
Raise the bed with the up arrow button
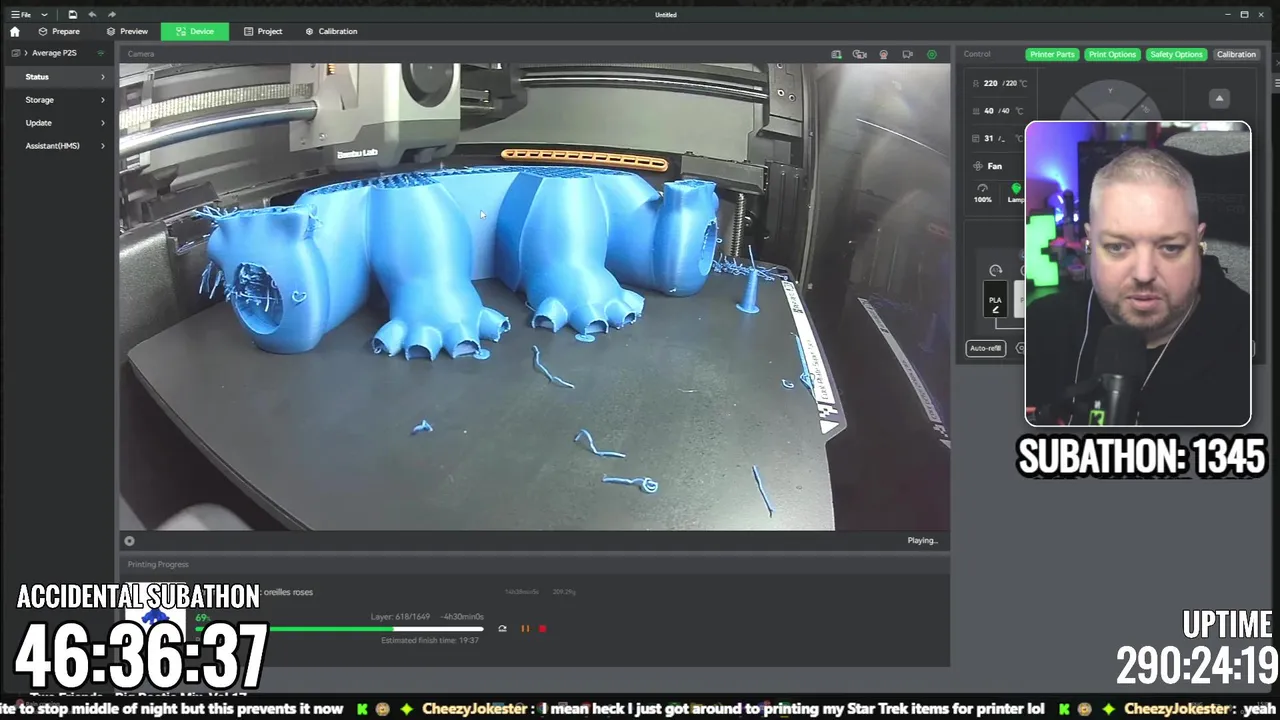[x=1219, y=98]
